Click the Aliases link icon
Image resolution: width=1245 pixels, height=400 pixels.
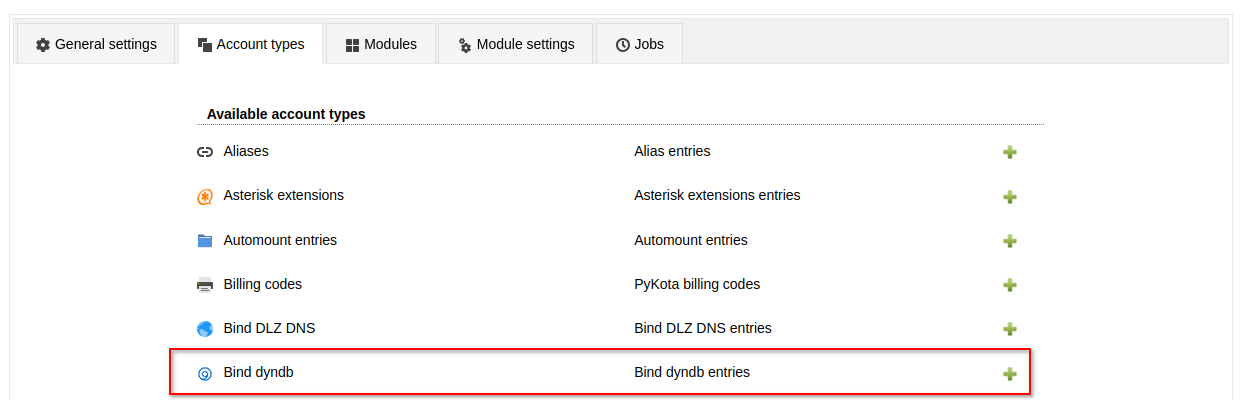tap(205, 152)
